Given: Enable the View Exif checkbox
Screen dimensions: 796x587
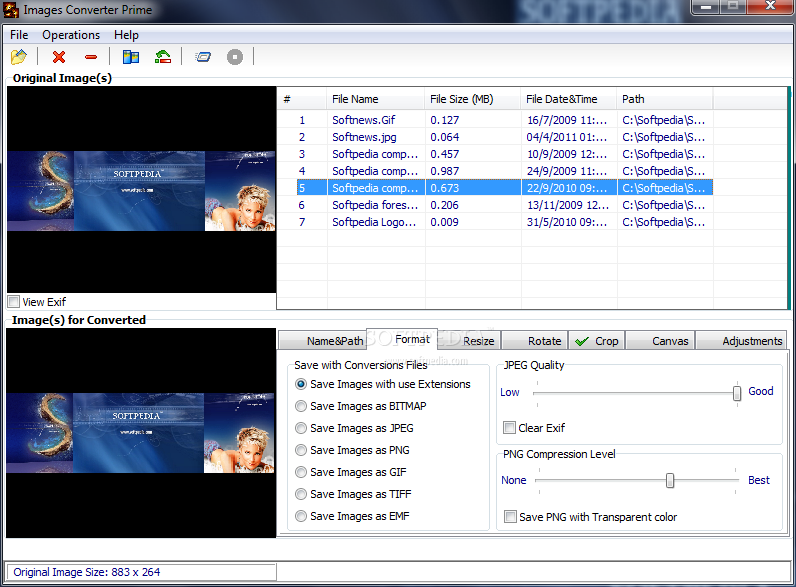Looking at the screenshot, I should click(14, 302).
